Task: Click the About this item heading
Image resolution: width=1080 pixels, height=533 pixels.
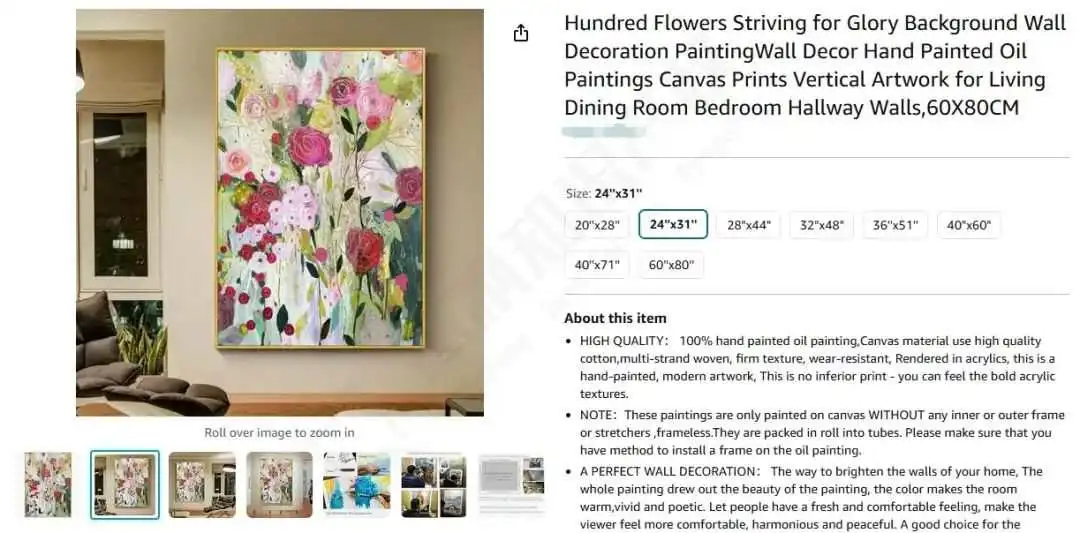Action: click(x=615, y=318)
